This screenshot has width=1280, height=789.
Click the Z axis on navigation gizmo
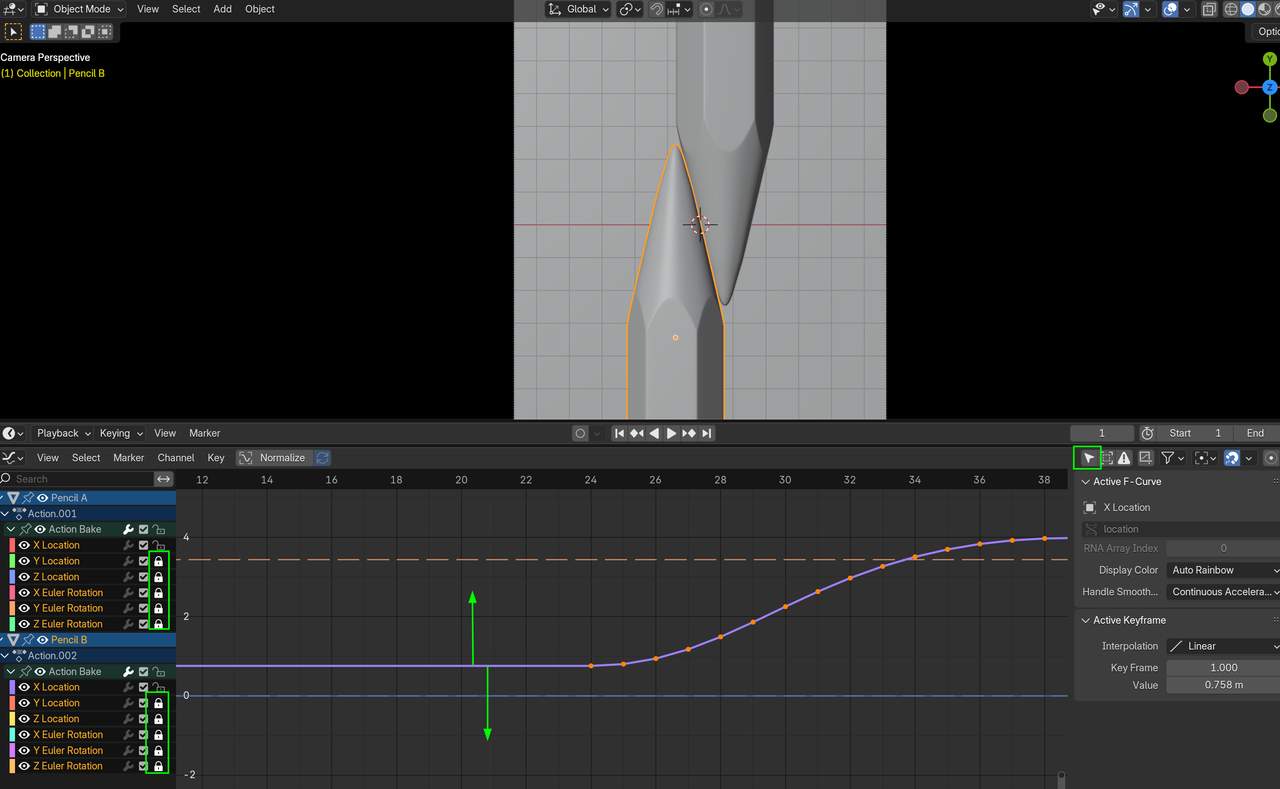[1270, 88]
